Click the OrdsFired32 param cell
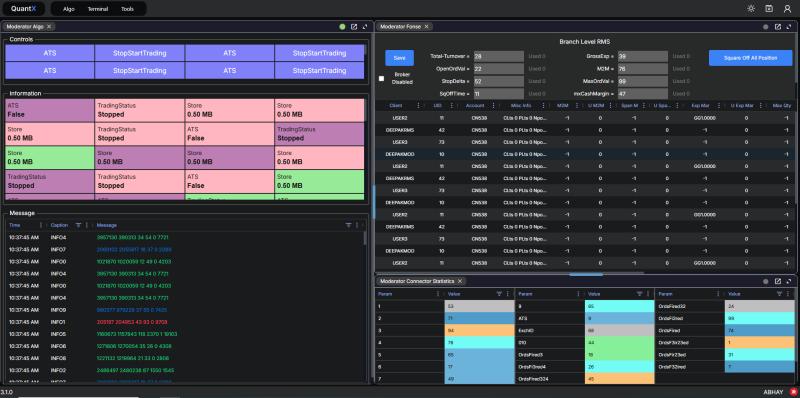This screenshot has width=800, height=398. tap(689, 306)
